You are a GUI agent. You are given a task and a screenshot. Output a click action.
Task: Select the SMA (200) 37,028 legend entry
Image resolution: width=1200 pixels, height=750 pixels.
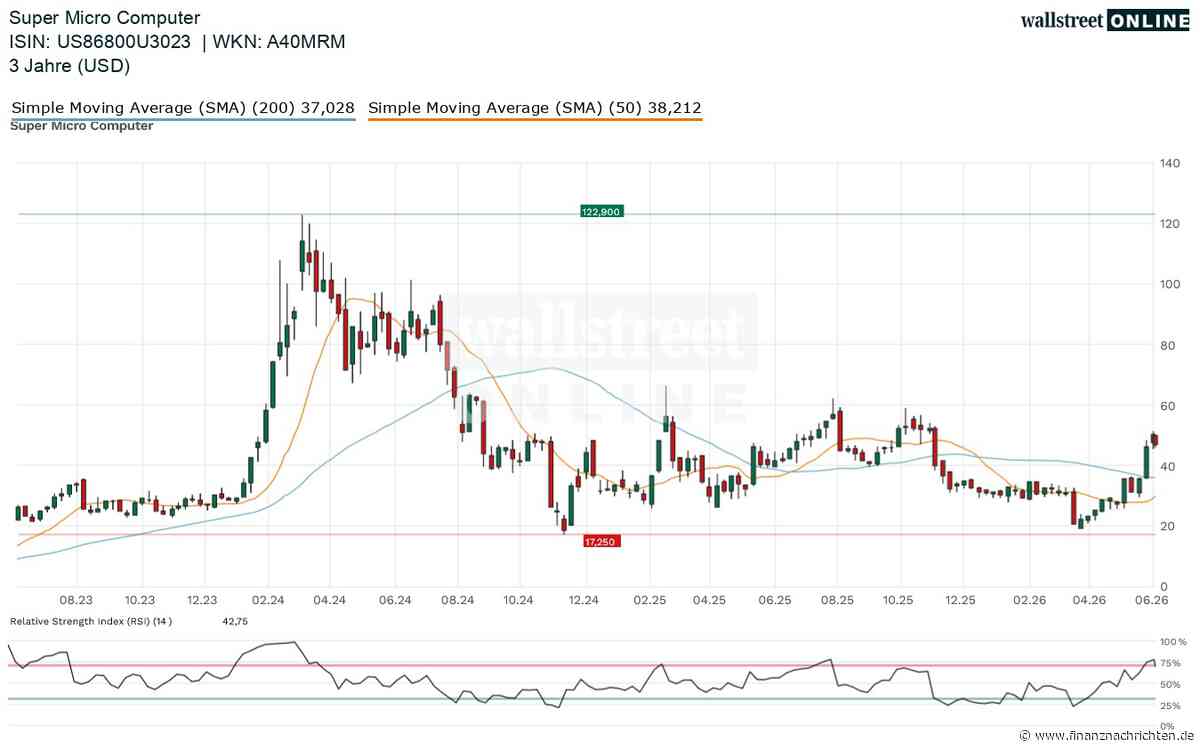click(183, 108)
